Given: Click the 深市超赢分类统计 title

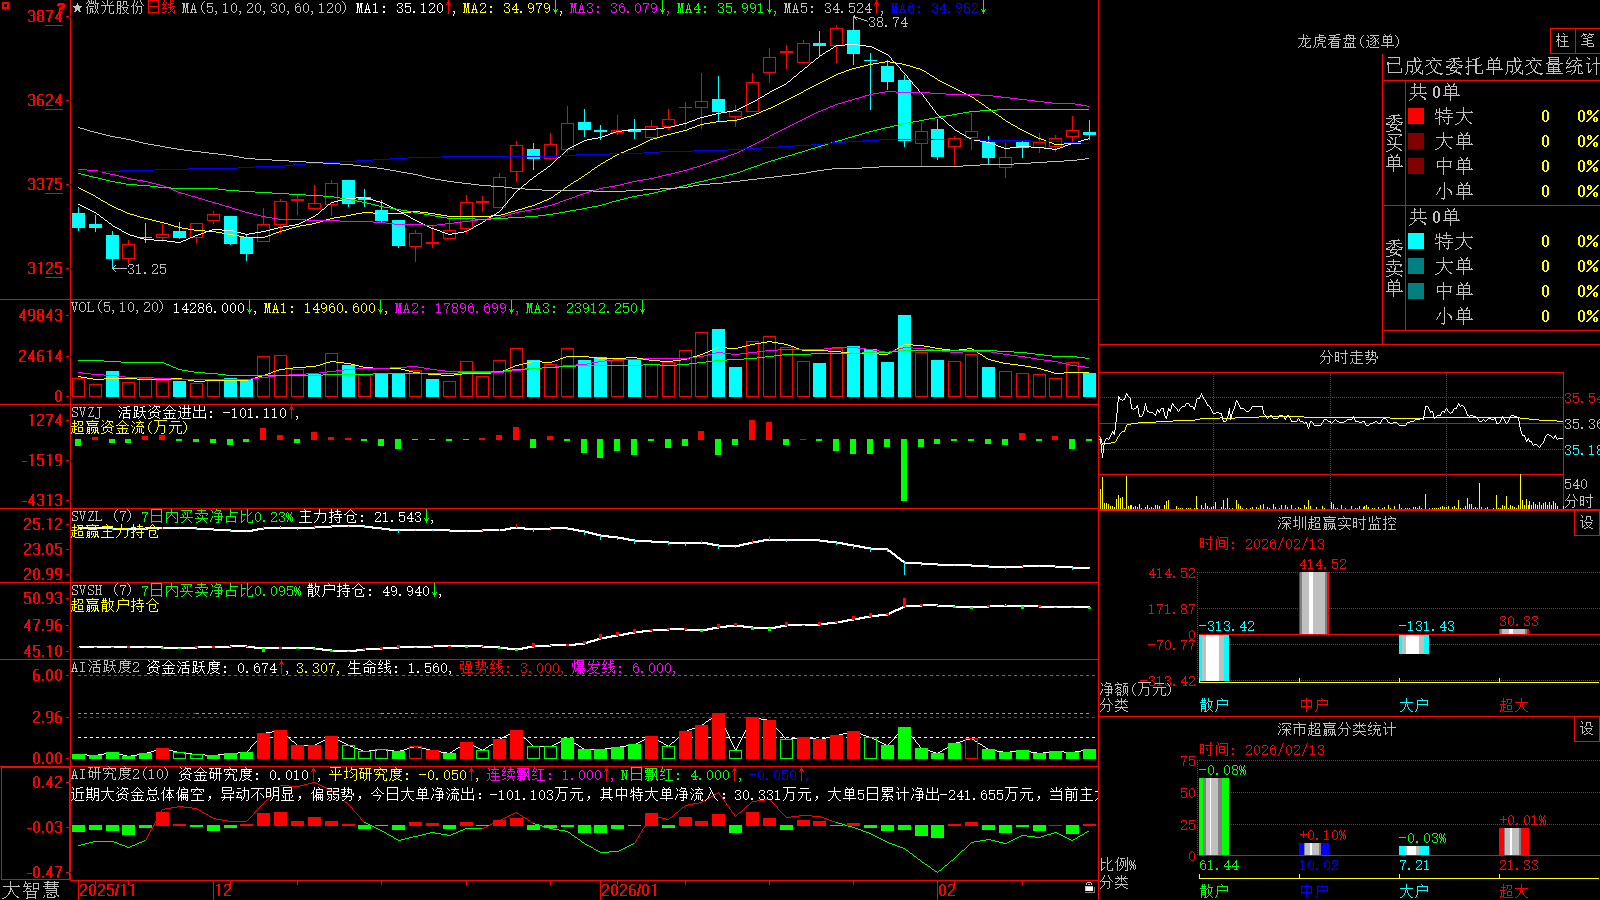Looking at the screenshot, I should [x=1336, y=729].
